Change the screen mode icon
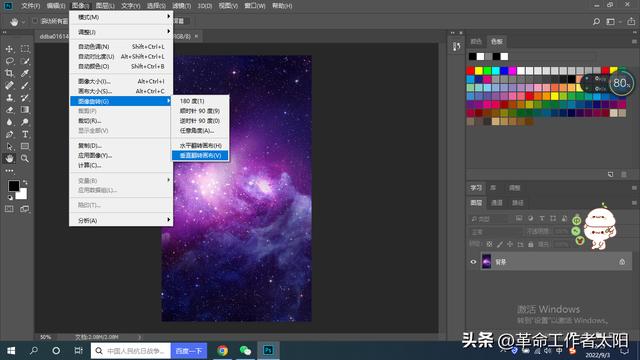640x360 pixels. [x=24, y=209]
